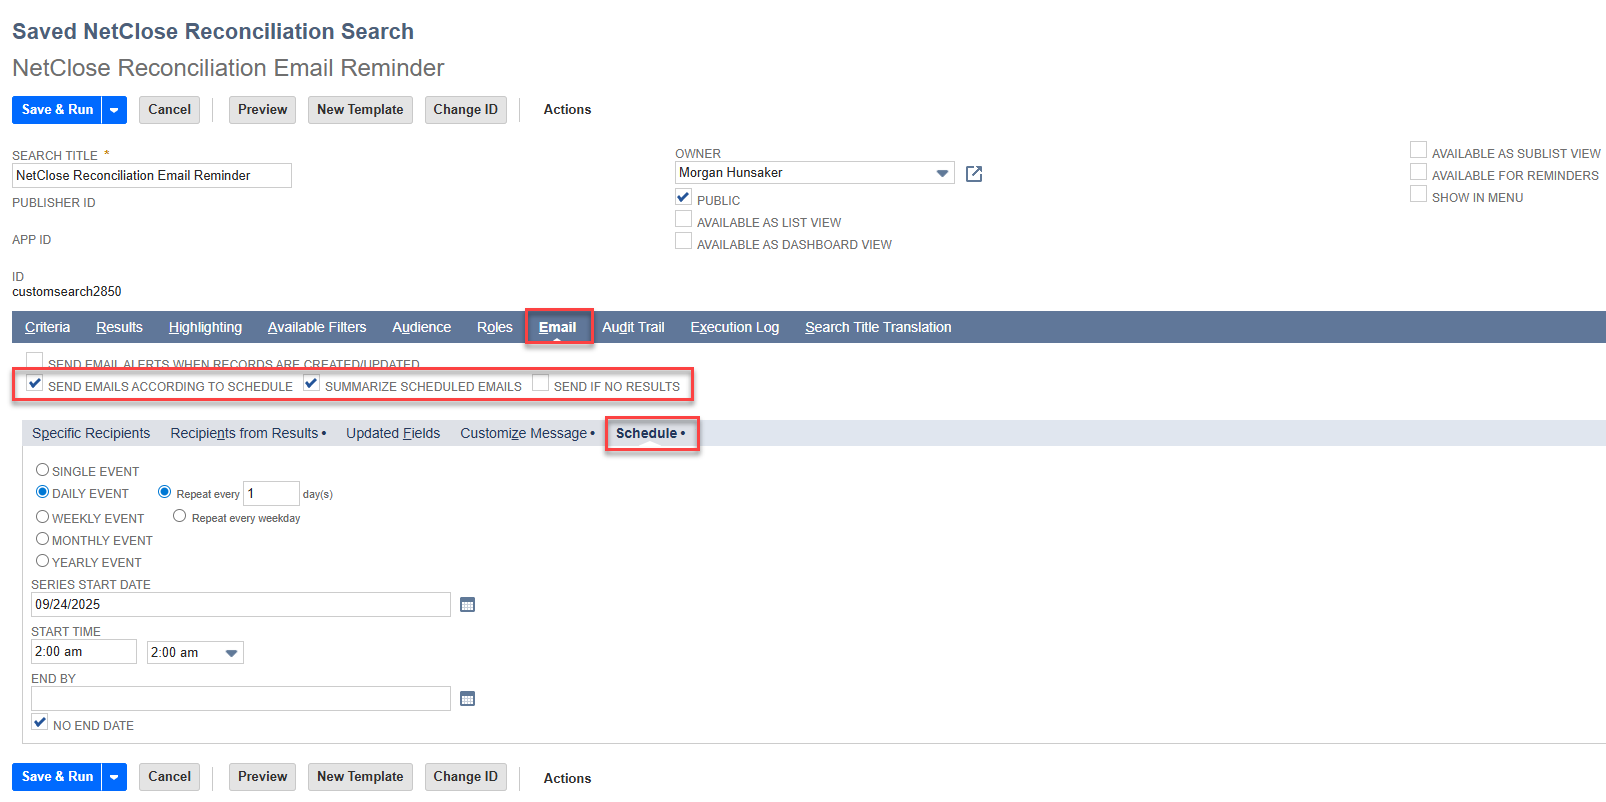1606x802 pixels.
Task: Click the top Preview button
Action: click(262, 110)
